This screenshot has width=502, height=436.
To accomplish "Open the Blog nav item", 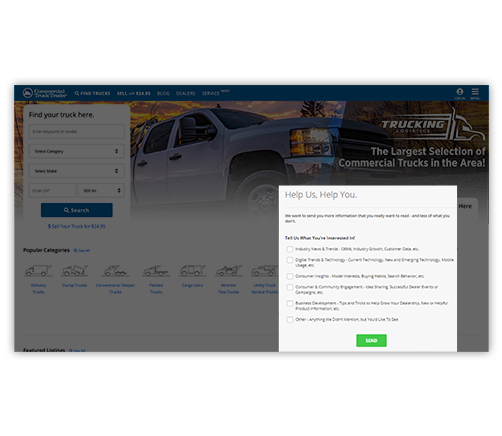I will pos(163,94).
